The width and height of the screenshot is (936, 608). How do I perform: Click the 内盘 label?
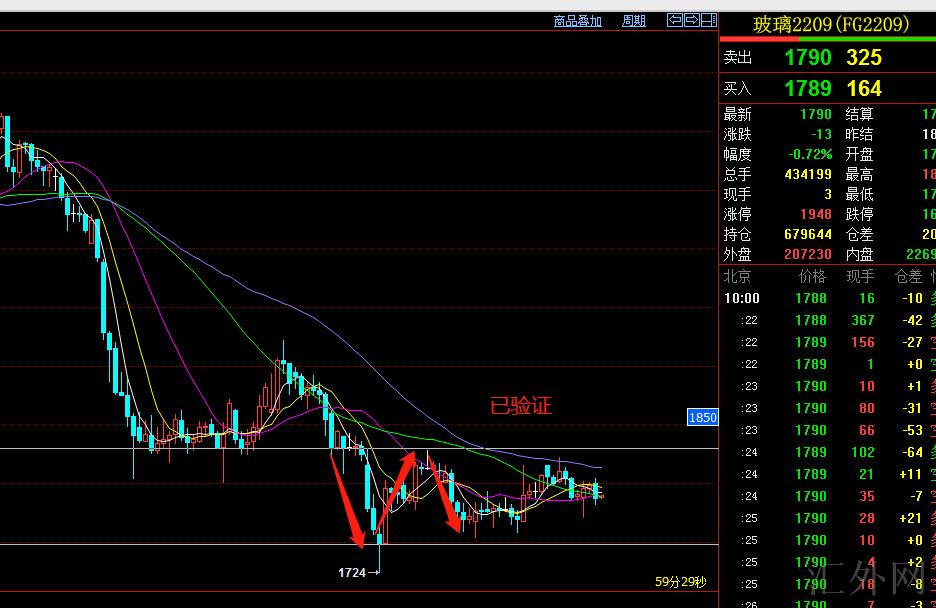[x=859, y=254]
